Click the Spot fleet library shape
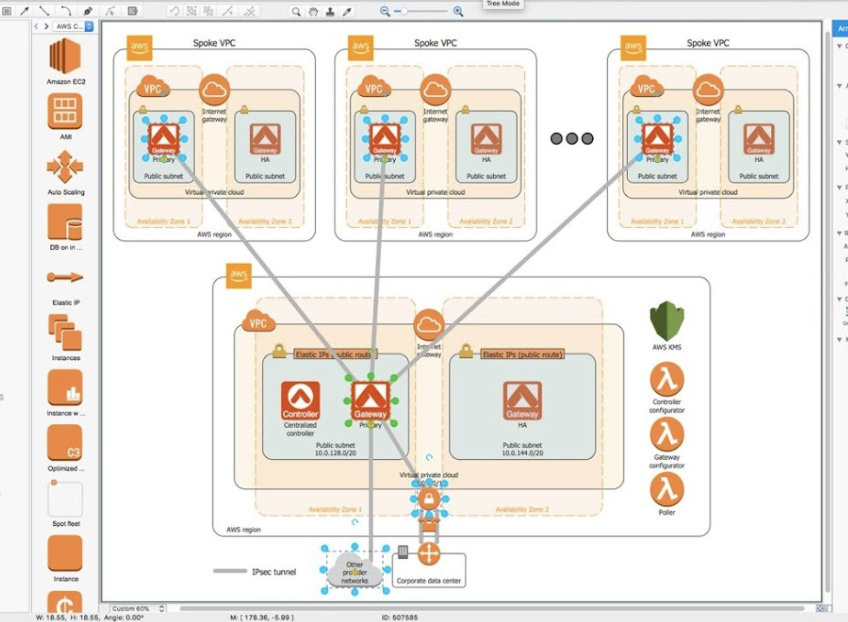Viewport: 848px width, 622px height. (x=65, y=499)
